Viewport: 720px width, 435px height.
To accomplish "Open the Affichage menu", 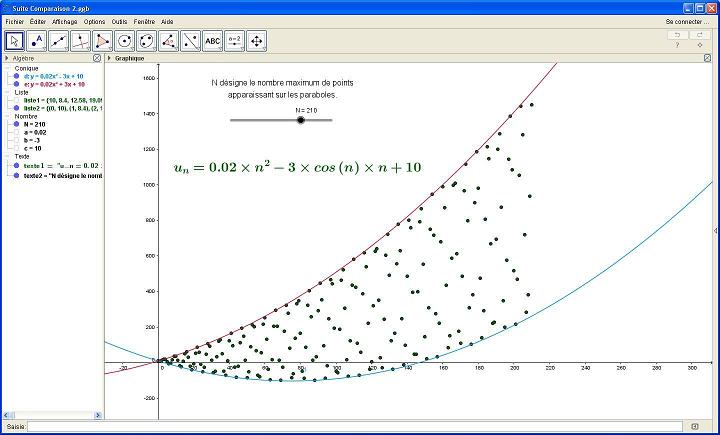I will [64, 21].
